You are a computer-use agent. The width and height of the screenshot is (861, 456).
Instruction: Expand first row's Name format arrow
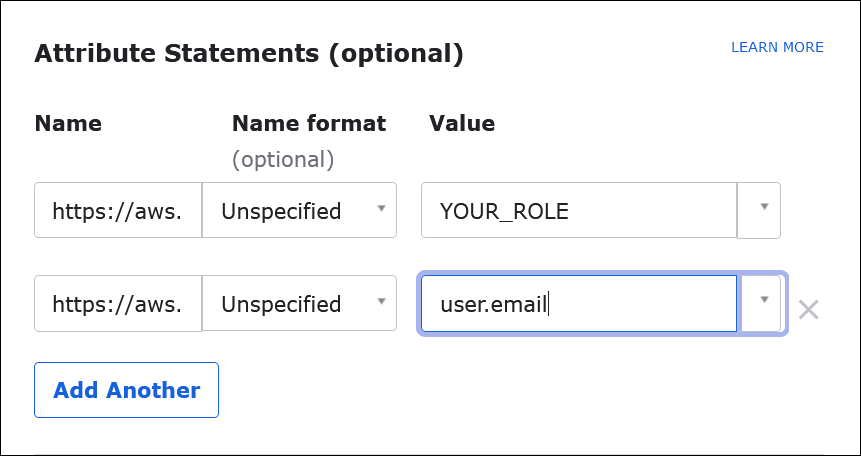381,209
